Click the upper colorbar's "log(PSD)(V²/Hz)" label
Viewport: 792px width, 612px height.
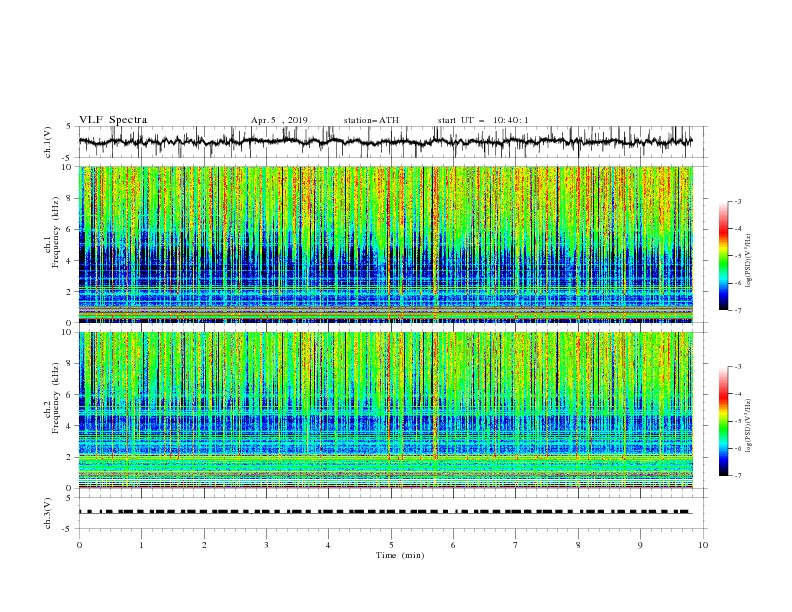coord(749,261)
